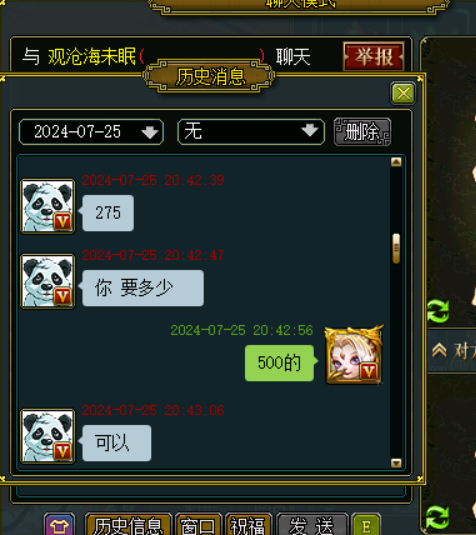
Task: Report this player with 举报 button
Action: point(374,56)
